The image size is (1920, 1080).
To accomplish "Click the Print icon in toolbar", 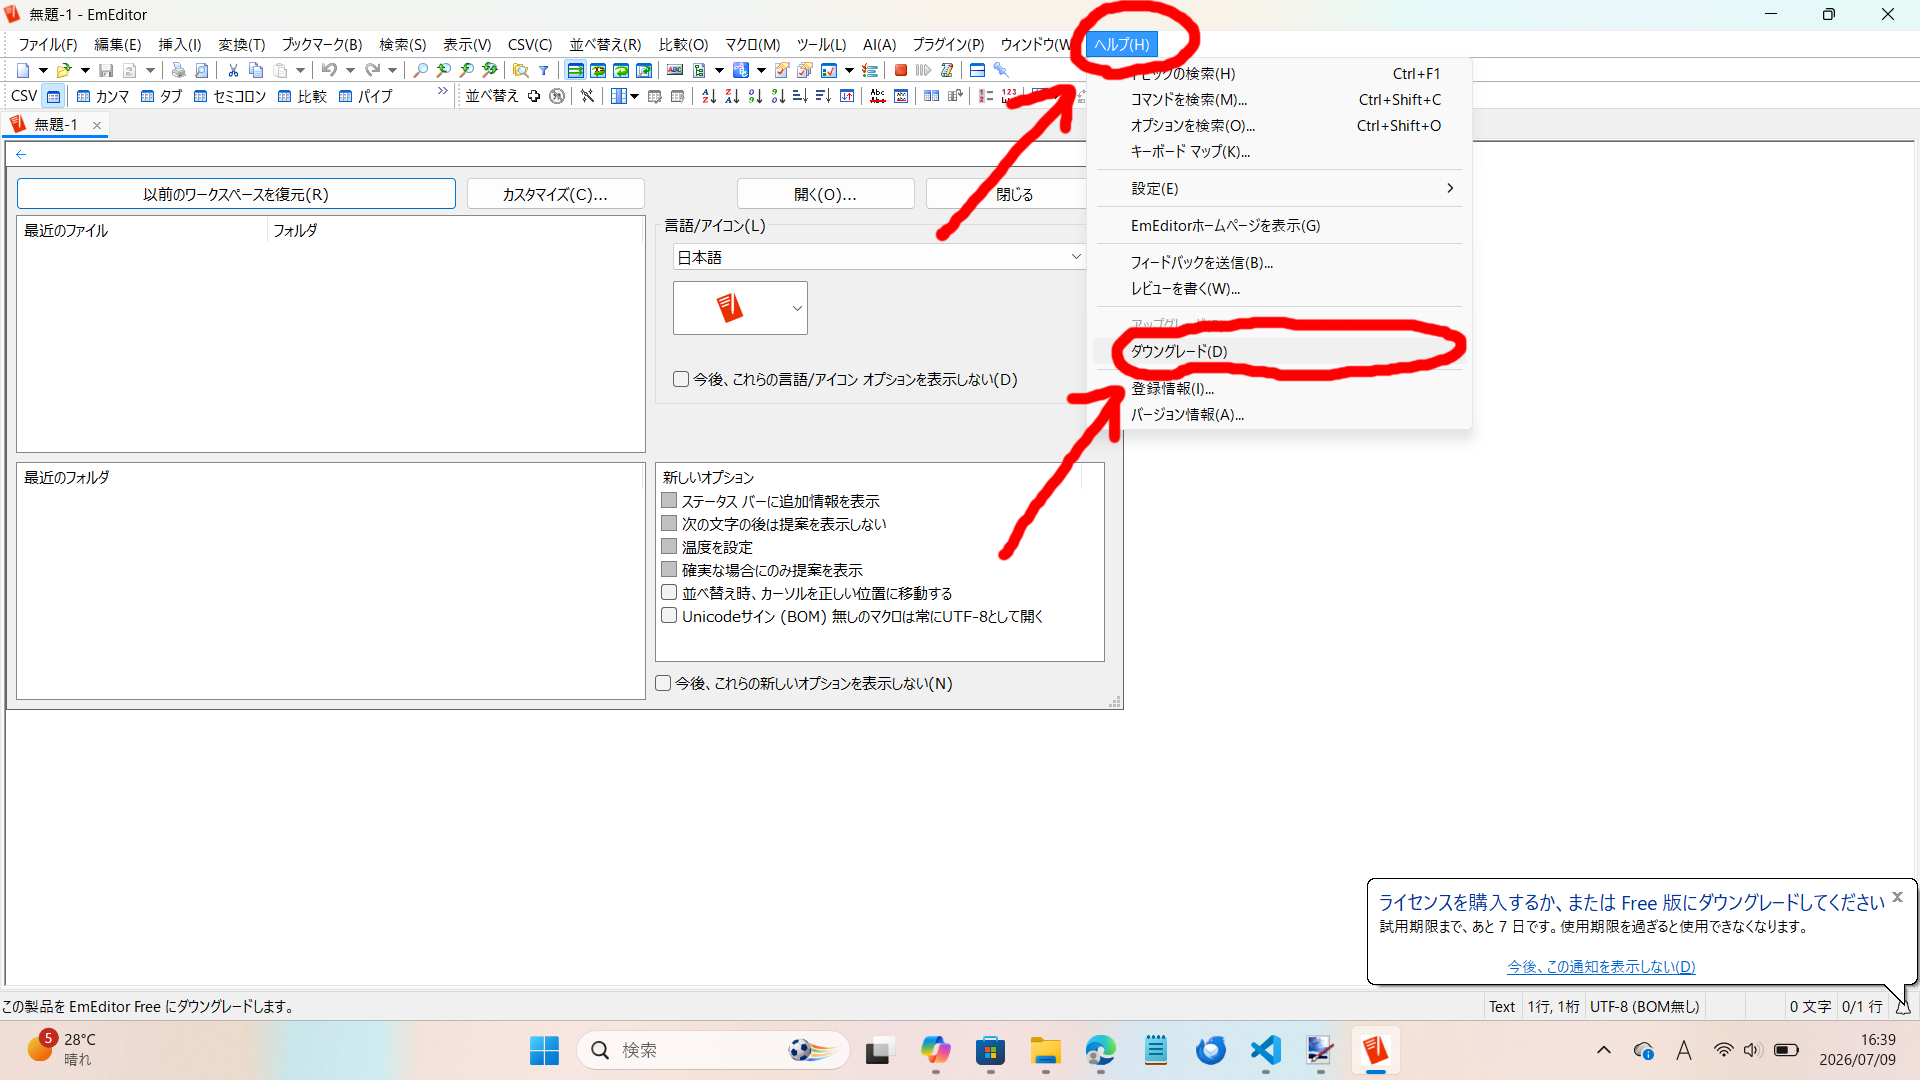I will [x=178, y=70].
